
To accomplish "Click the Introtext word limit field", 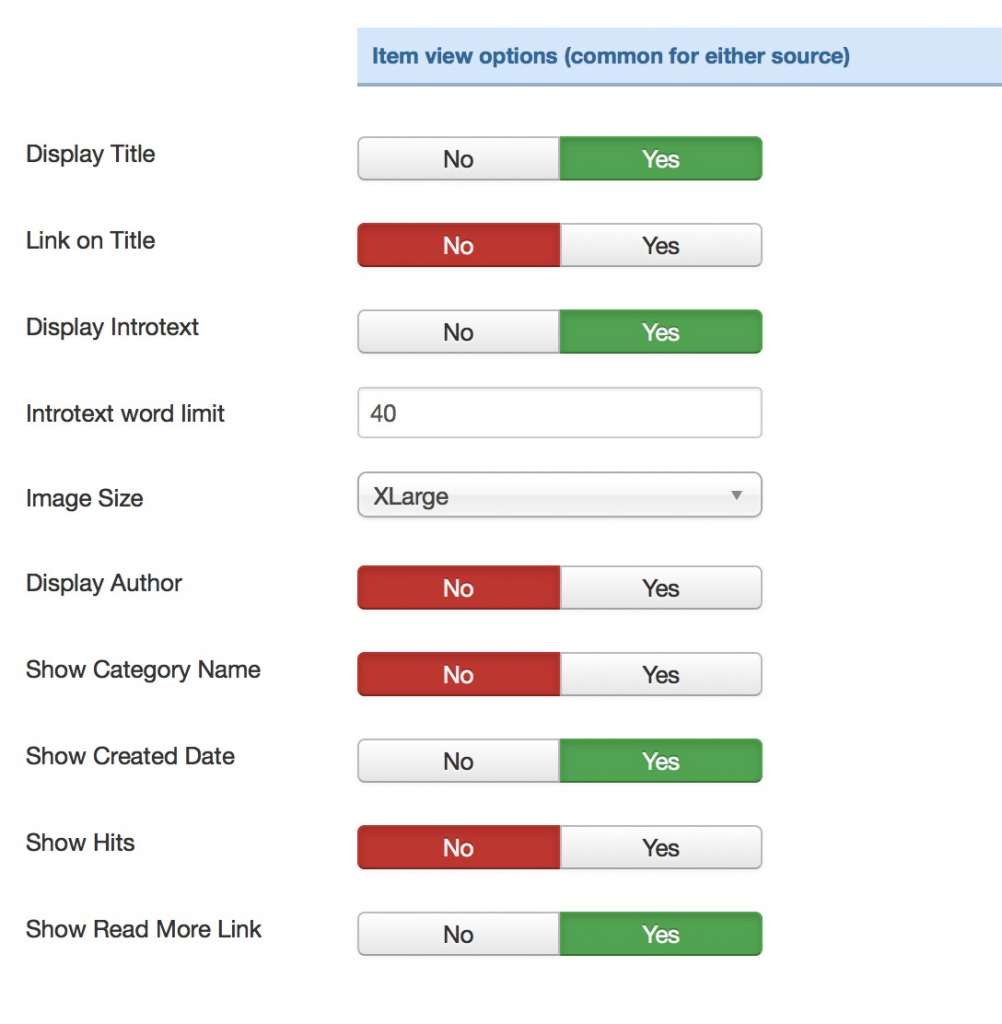I will pos(559,413).
